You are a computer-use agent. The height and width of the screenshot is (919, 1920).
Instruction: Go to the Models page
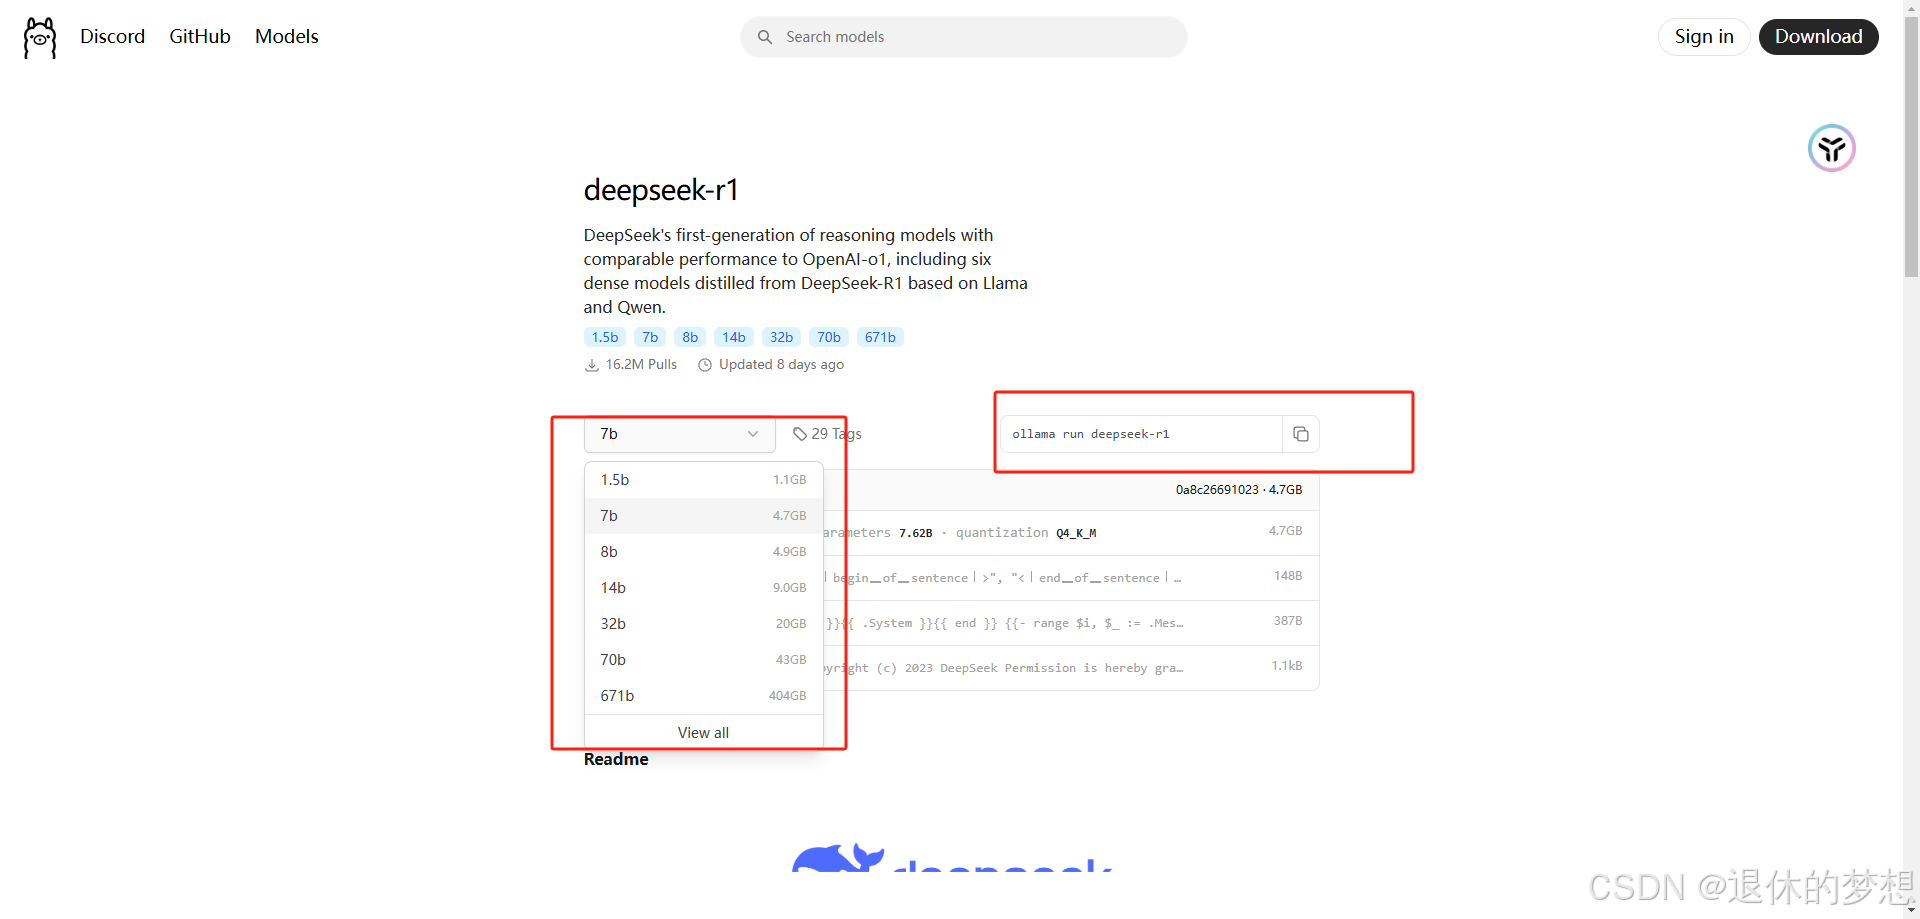(x=287, y=36)
